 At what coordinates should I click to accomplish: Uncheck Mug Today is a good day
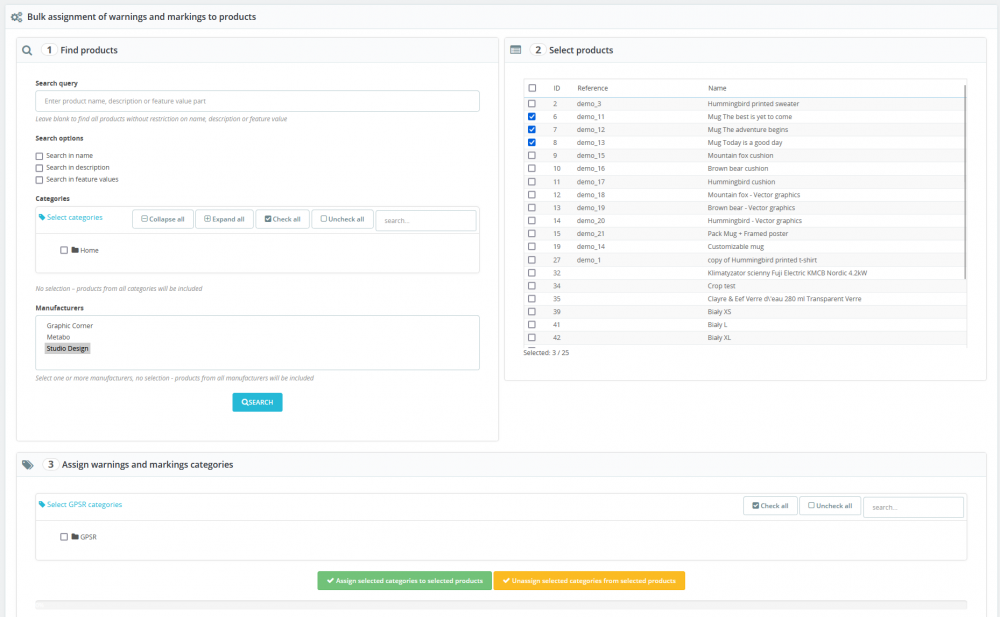(x=532, y=142)
